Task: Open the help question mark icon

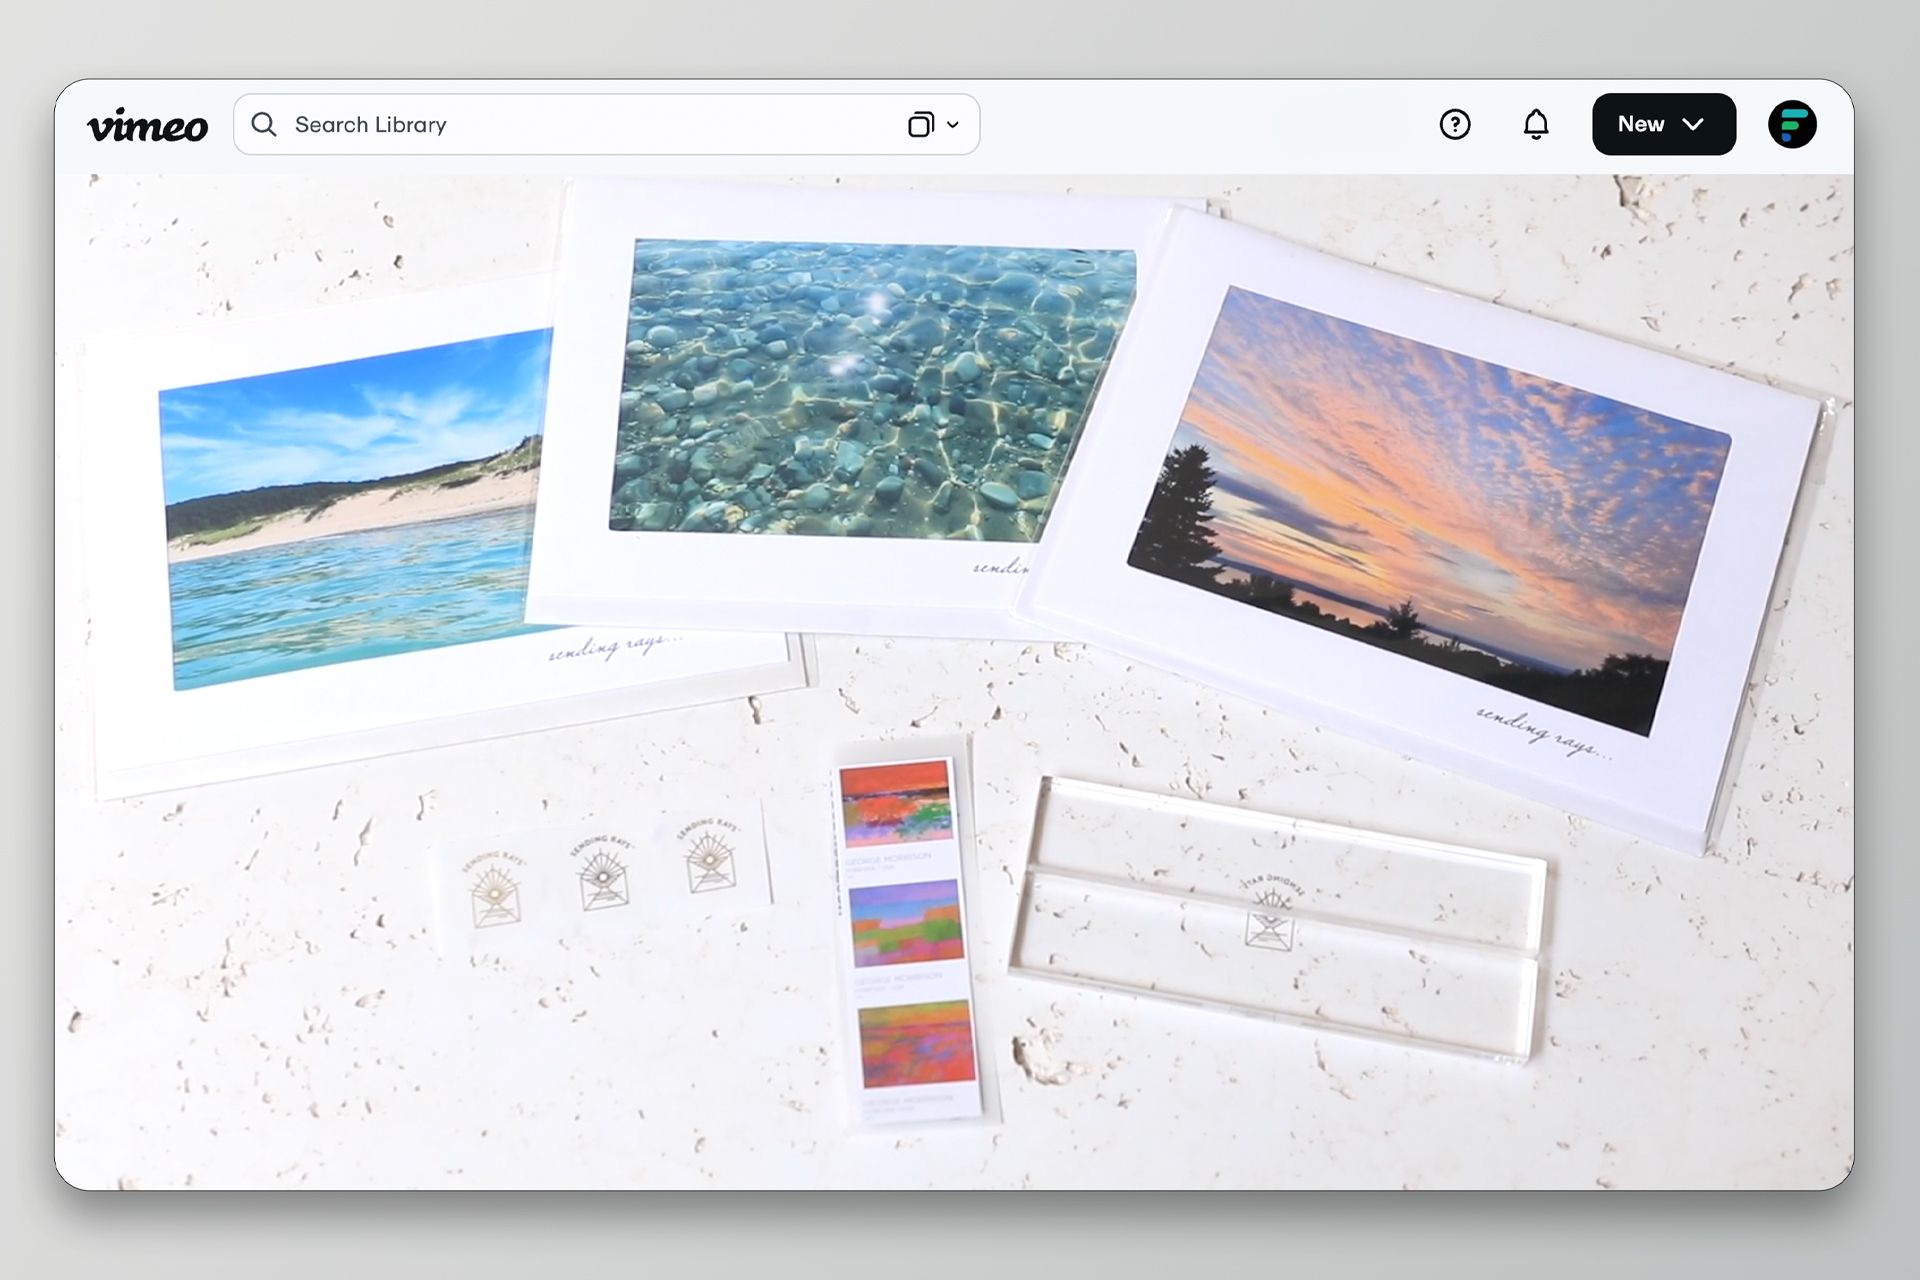Action: pyautogui.click(x=1455, y=124)
